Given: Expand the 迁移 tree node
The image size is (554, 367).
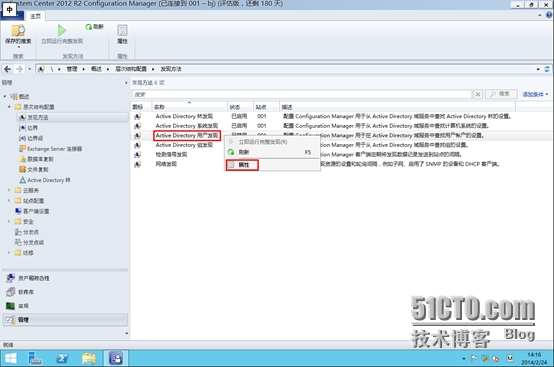Looking at the screenshot, I should [x=9, y=253].
